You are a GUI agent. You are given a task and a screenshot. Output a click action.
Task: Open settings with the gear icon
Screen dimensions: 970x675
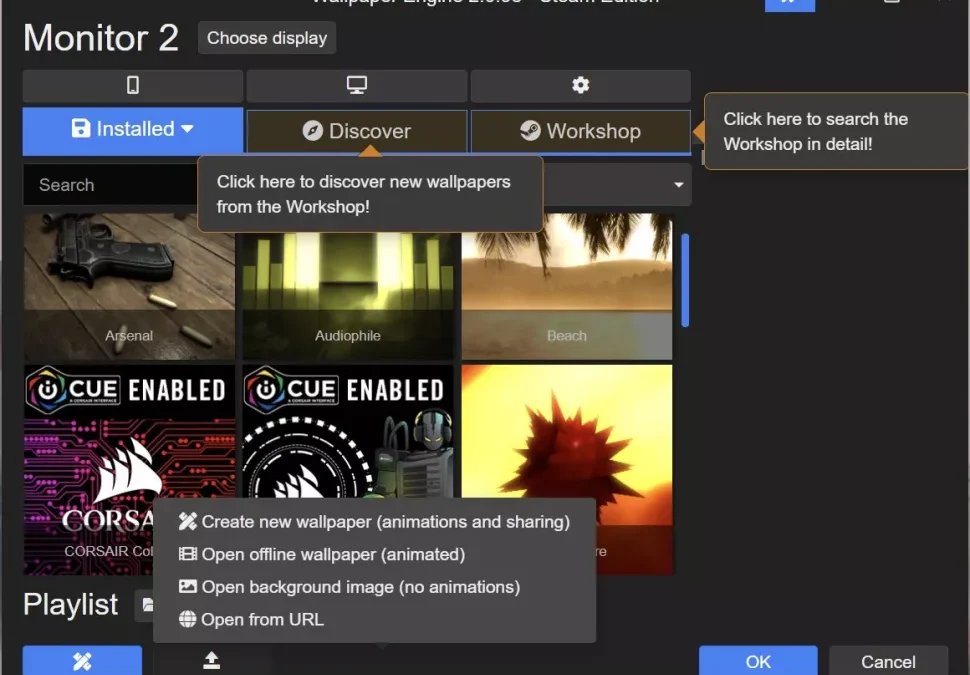pos(580,86)
